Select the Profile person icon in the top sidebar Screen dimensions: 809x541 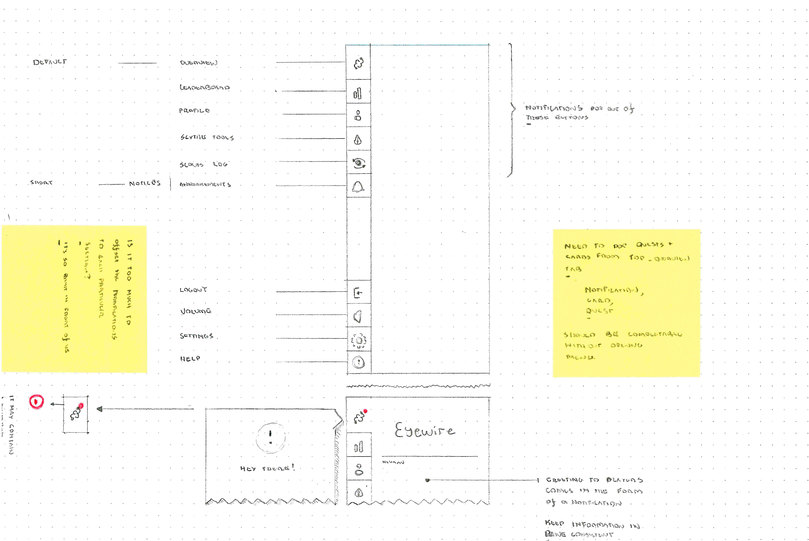357,114
